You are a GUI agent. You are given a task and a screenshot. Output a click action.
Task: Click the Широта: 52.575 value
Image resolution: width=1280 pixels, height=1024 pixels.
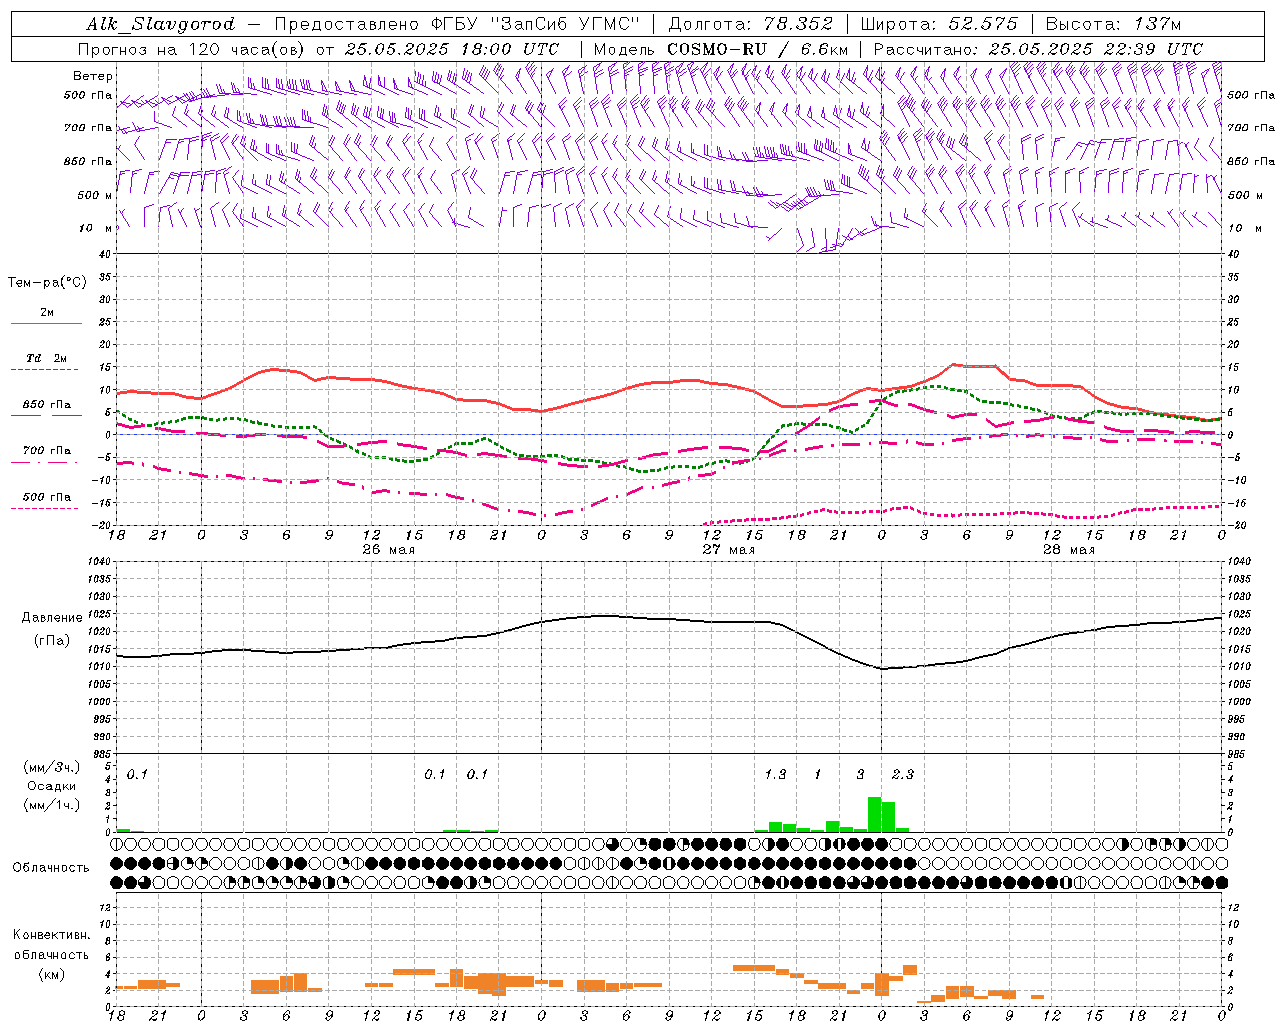939,24
